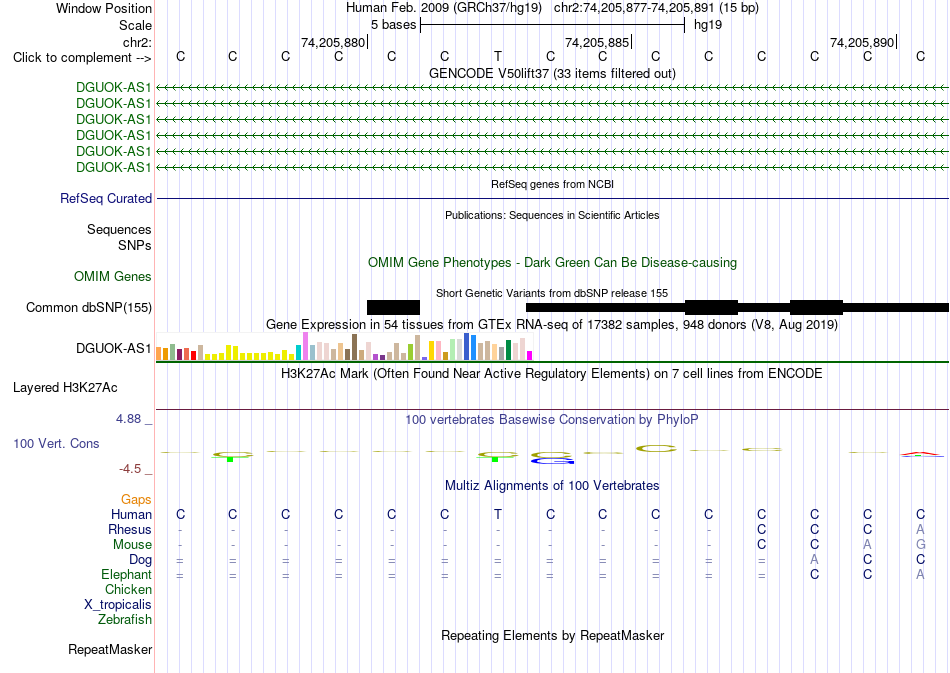This screenshot has height=673, width=950.
Task: Select the 'Human' species row label
Action: click(x=131, y=514)
